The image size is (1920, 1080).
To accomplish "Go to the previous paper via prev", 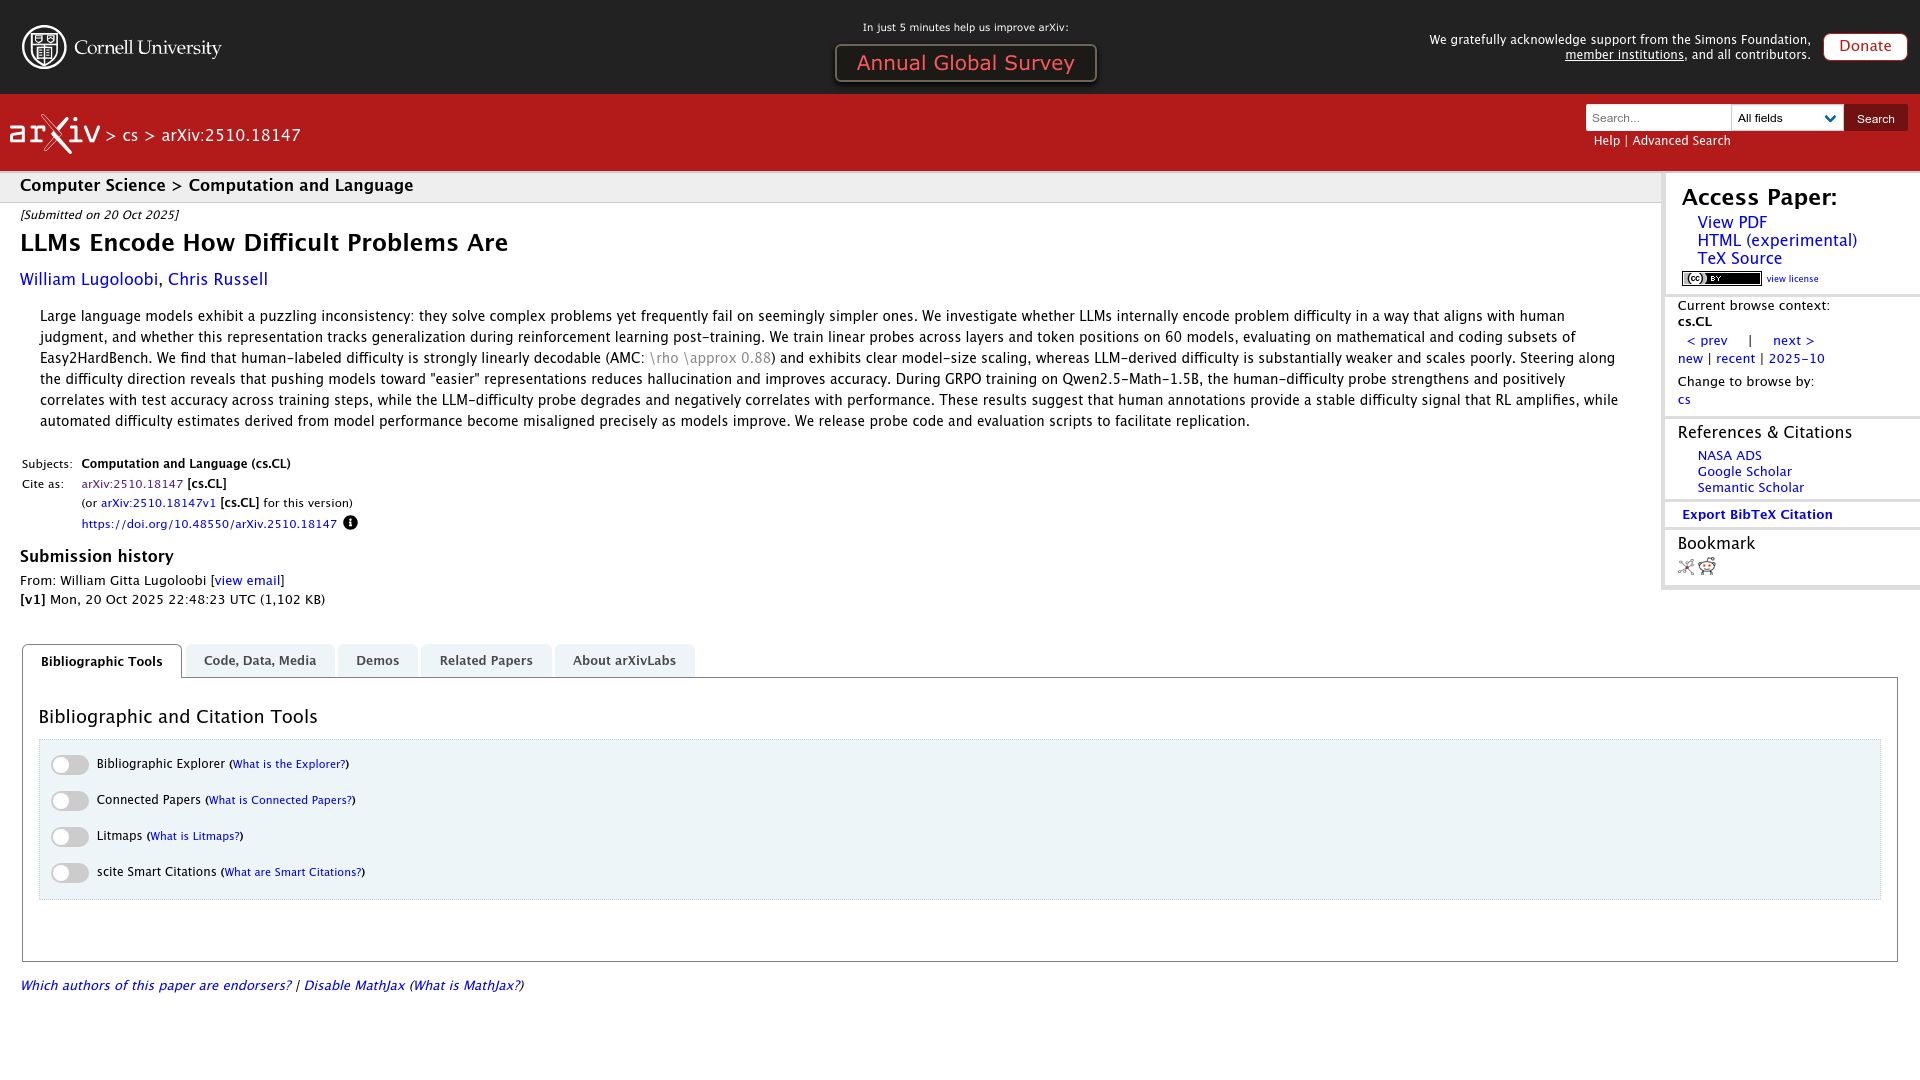I will point(1707,341).
